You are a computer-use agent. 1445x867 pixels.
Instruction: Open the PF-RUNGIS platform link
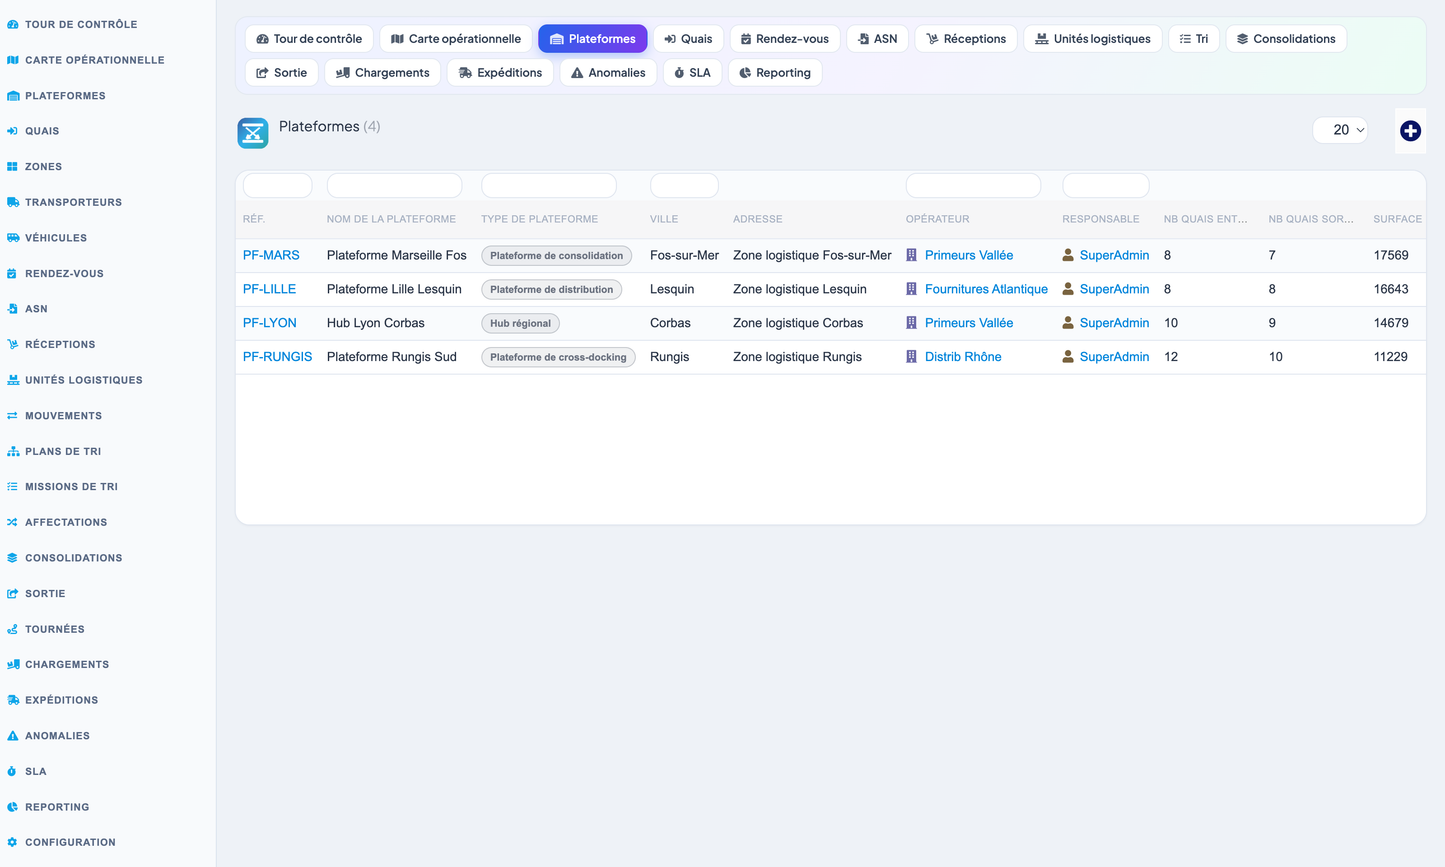[x=277, y=357]
